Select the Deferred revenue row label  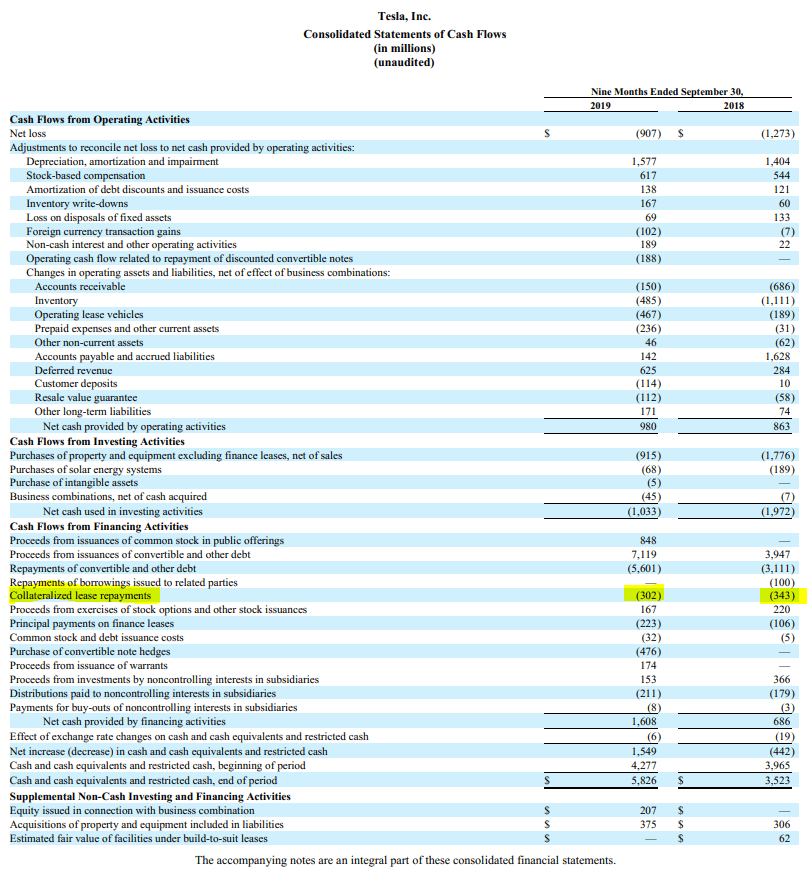tap(73, 370)
